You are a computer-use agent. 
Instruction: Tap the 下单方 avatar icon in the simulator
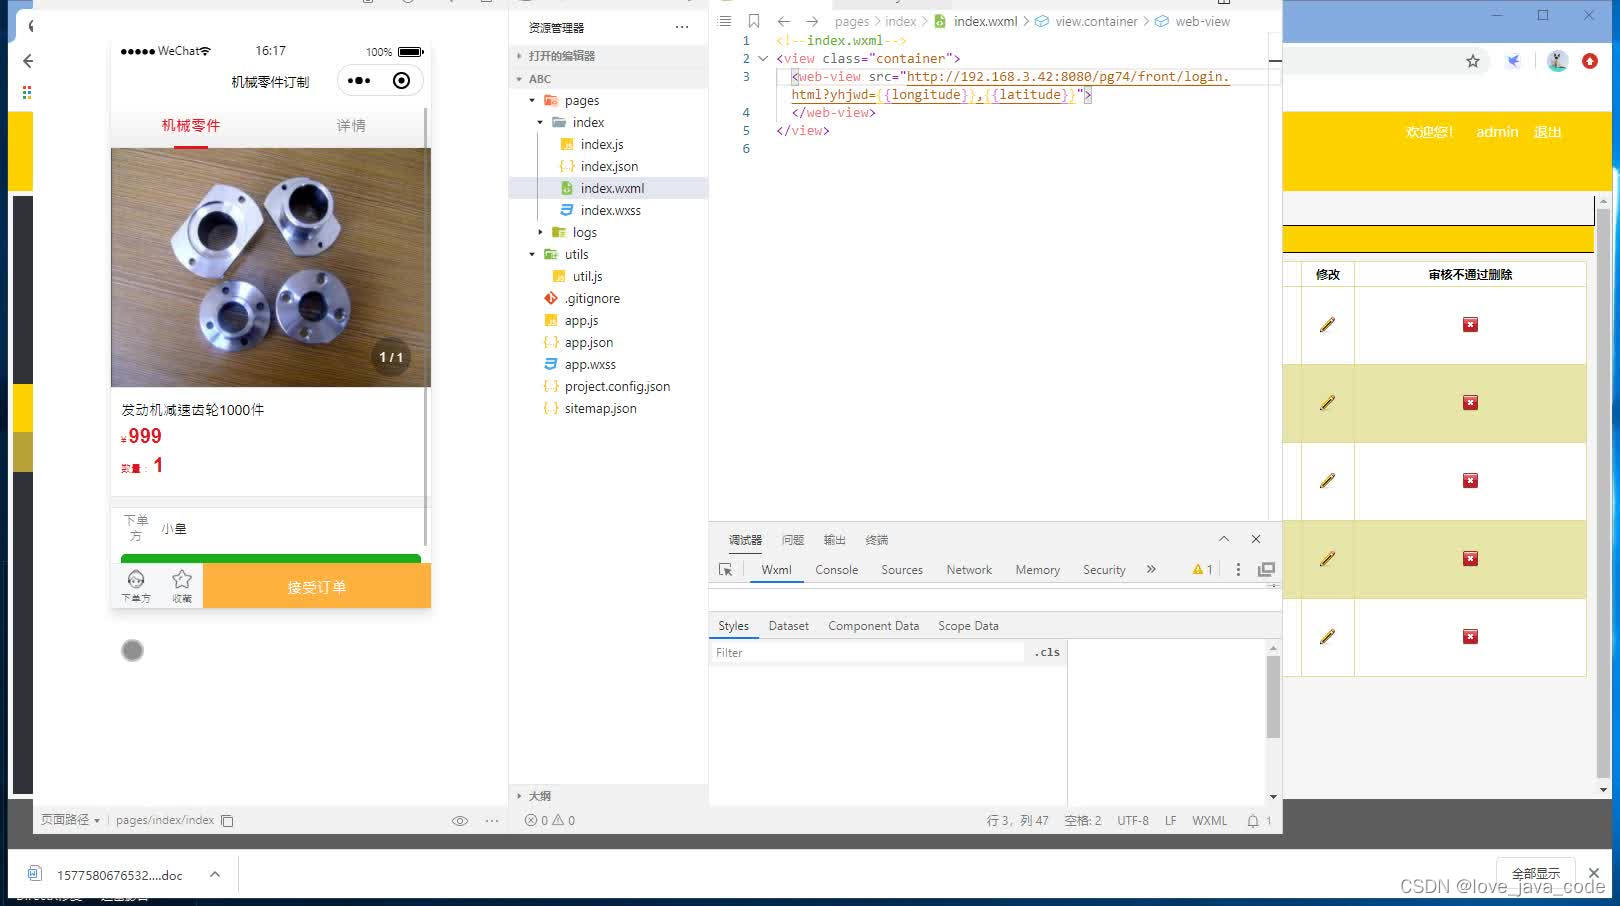(x=136, y=585)
